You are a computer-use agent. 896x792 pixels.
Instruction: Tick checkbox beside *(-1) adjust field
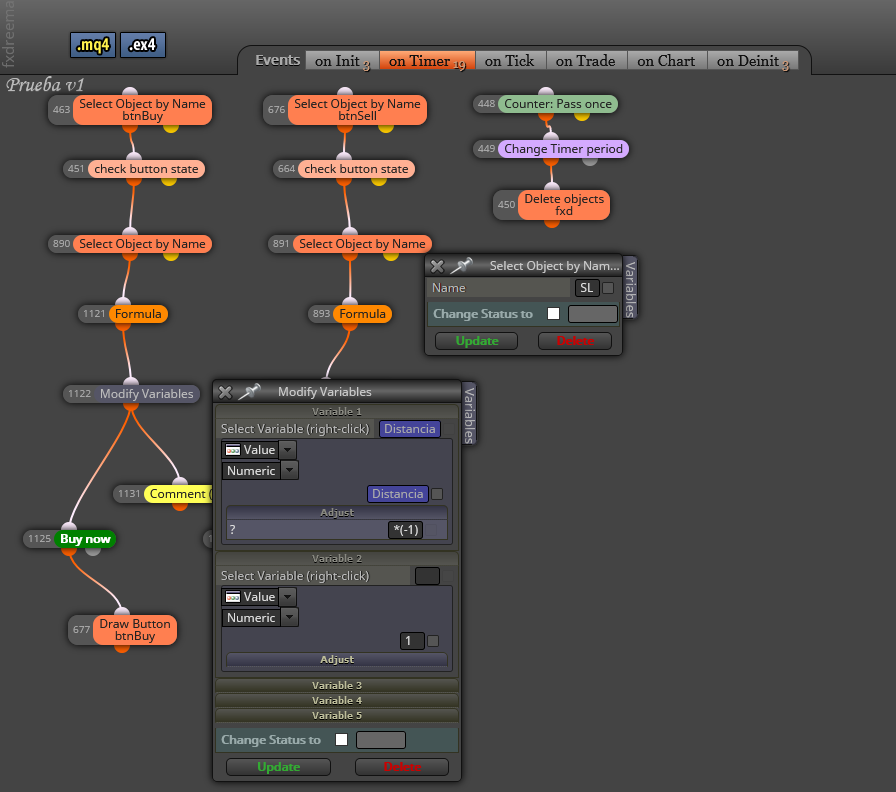pyautogui.click(x=432, y=530)
